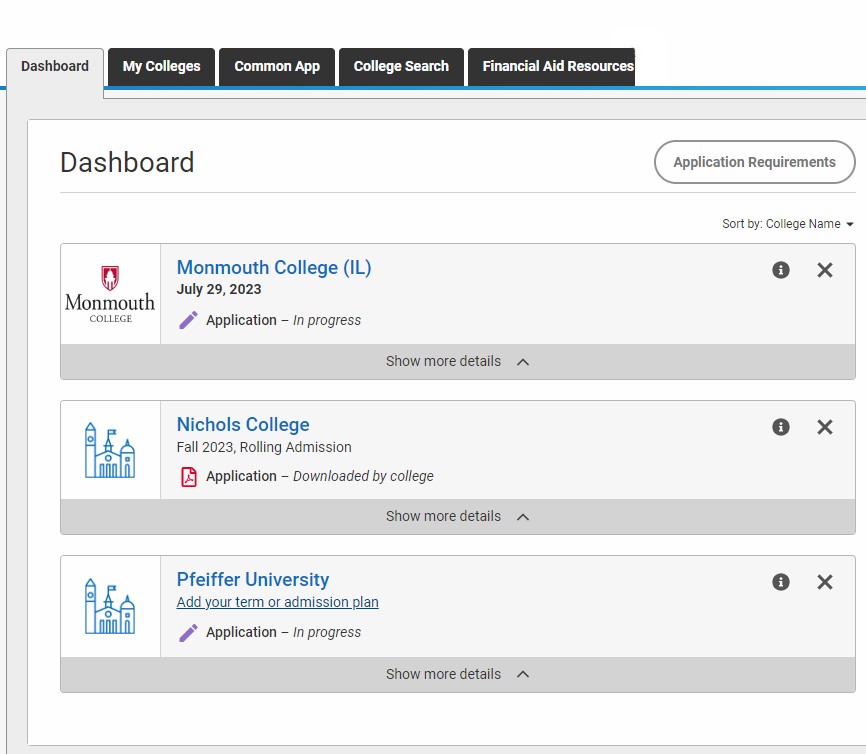Switch to the My Colleges tab

[161, 67]
